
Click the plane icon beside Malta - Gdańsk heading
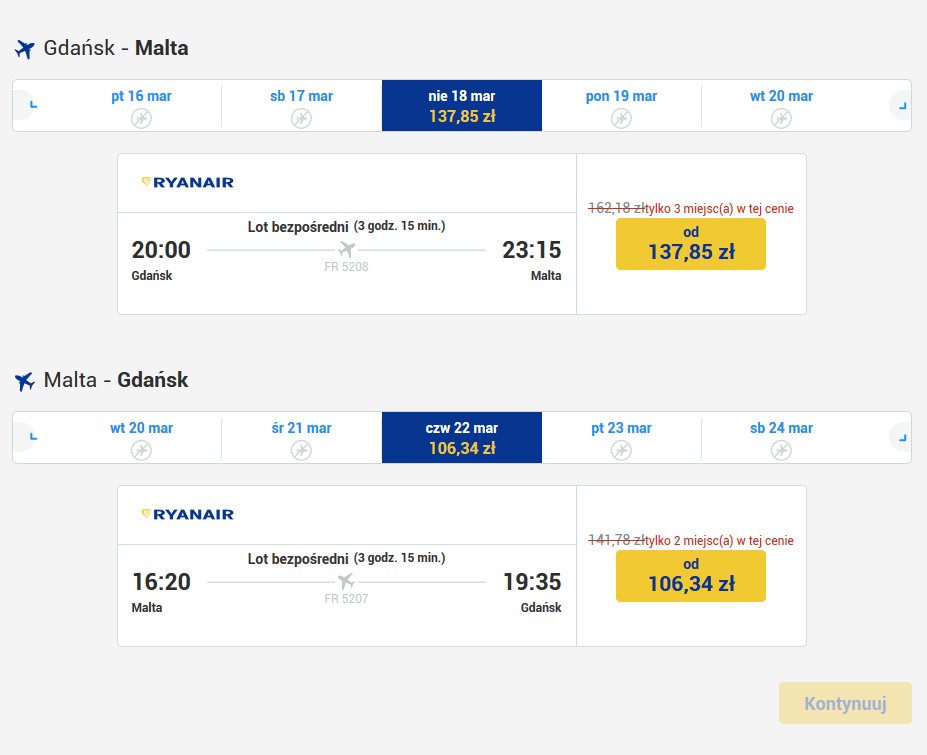(25, 381)
